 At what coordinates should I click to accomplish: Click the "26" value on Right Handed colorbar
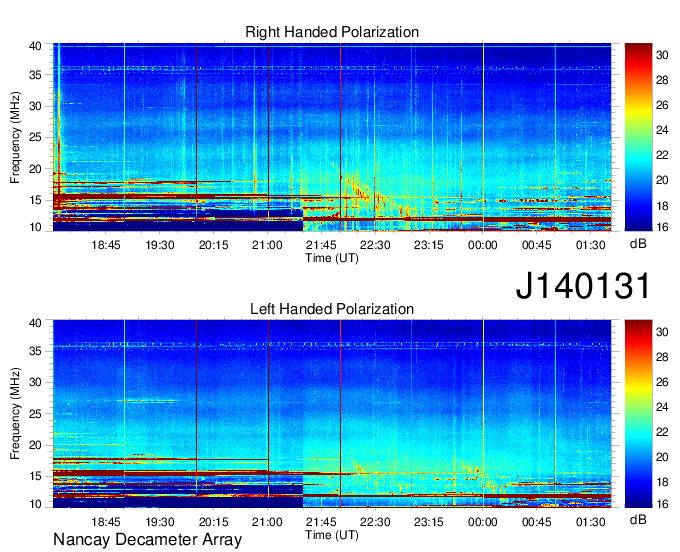[x=662, y=105]
